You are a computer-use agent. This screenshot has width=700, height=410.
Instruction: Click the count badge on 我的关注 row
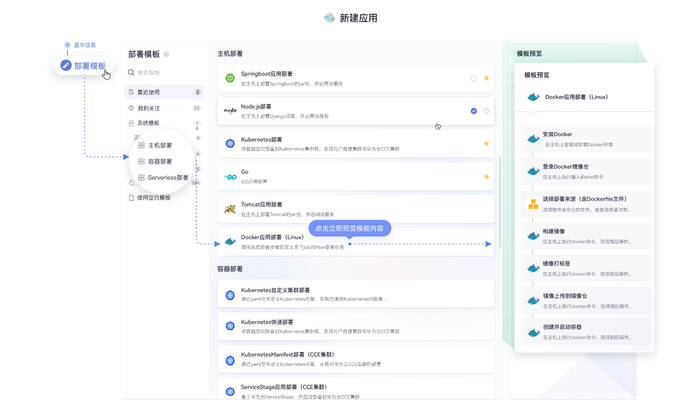pos(196,108)
